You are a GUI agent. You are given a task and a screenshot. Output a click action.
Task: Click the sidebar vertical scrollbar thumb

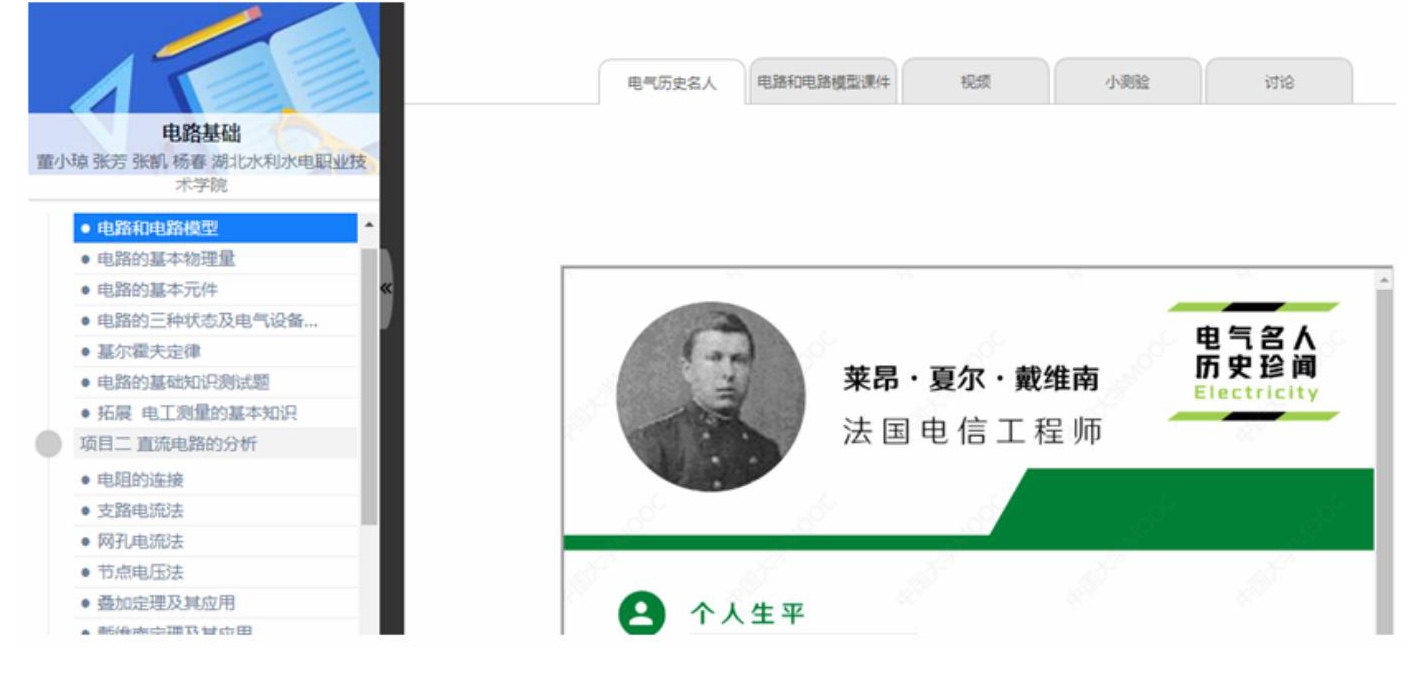(369, 386)
